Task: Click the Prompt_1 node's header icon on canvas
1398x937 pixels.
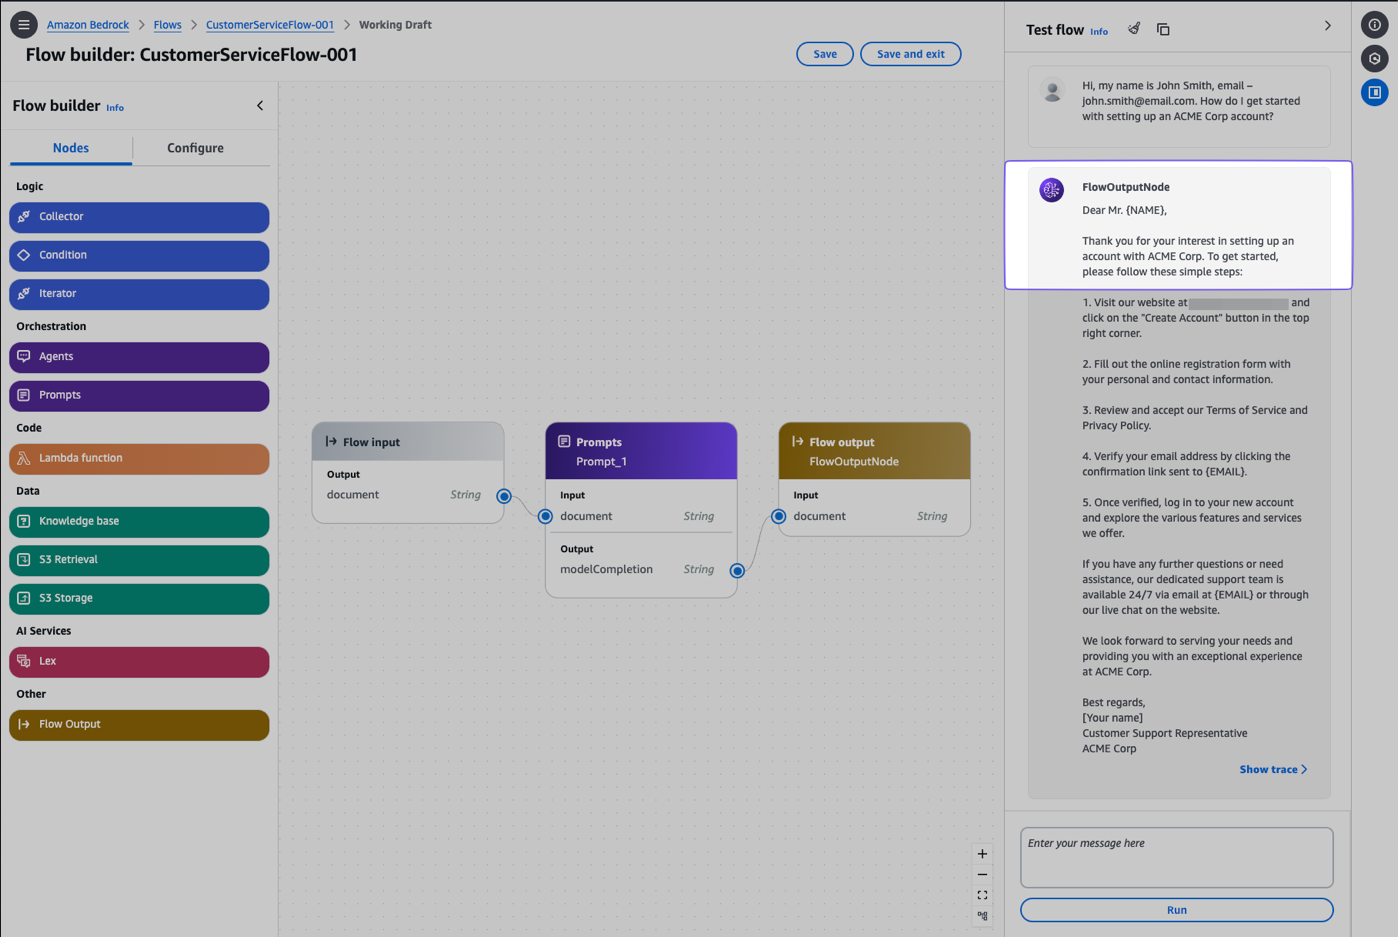Action: [x=564, y=441]
